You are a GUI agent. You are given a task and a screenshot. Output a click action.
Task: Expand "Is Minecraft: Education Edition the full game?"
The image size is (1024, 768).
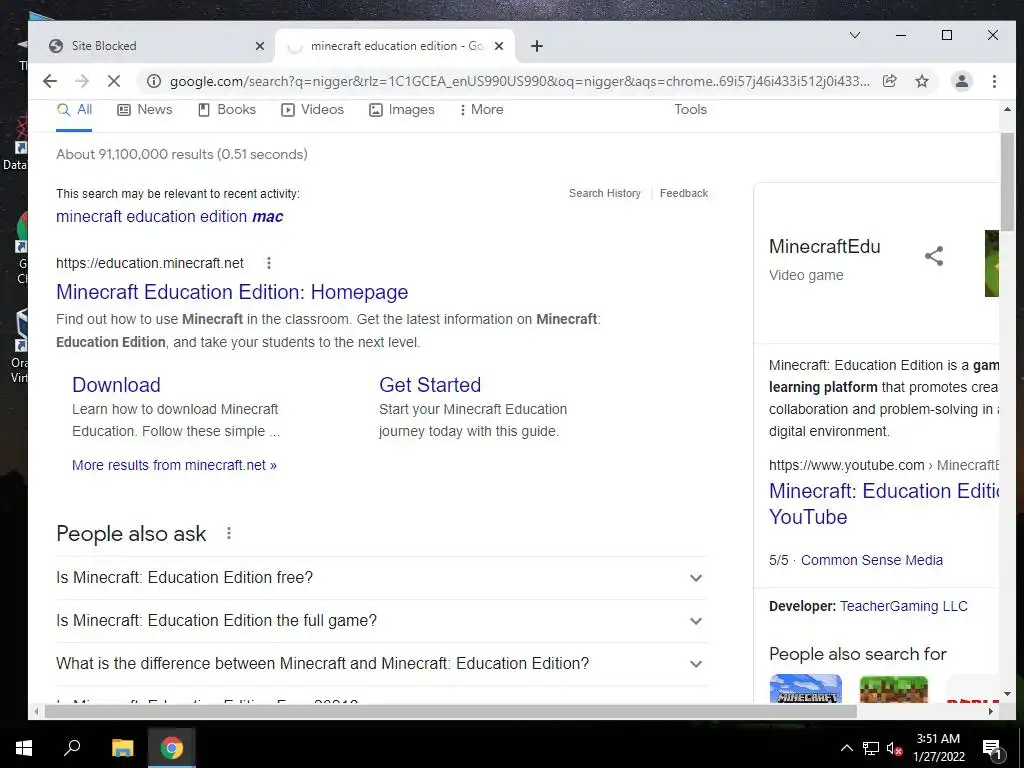(382, 621)
